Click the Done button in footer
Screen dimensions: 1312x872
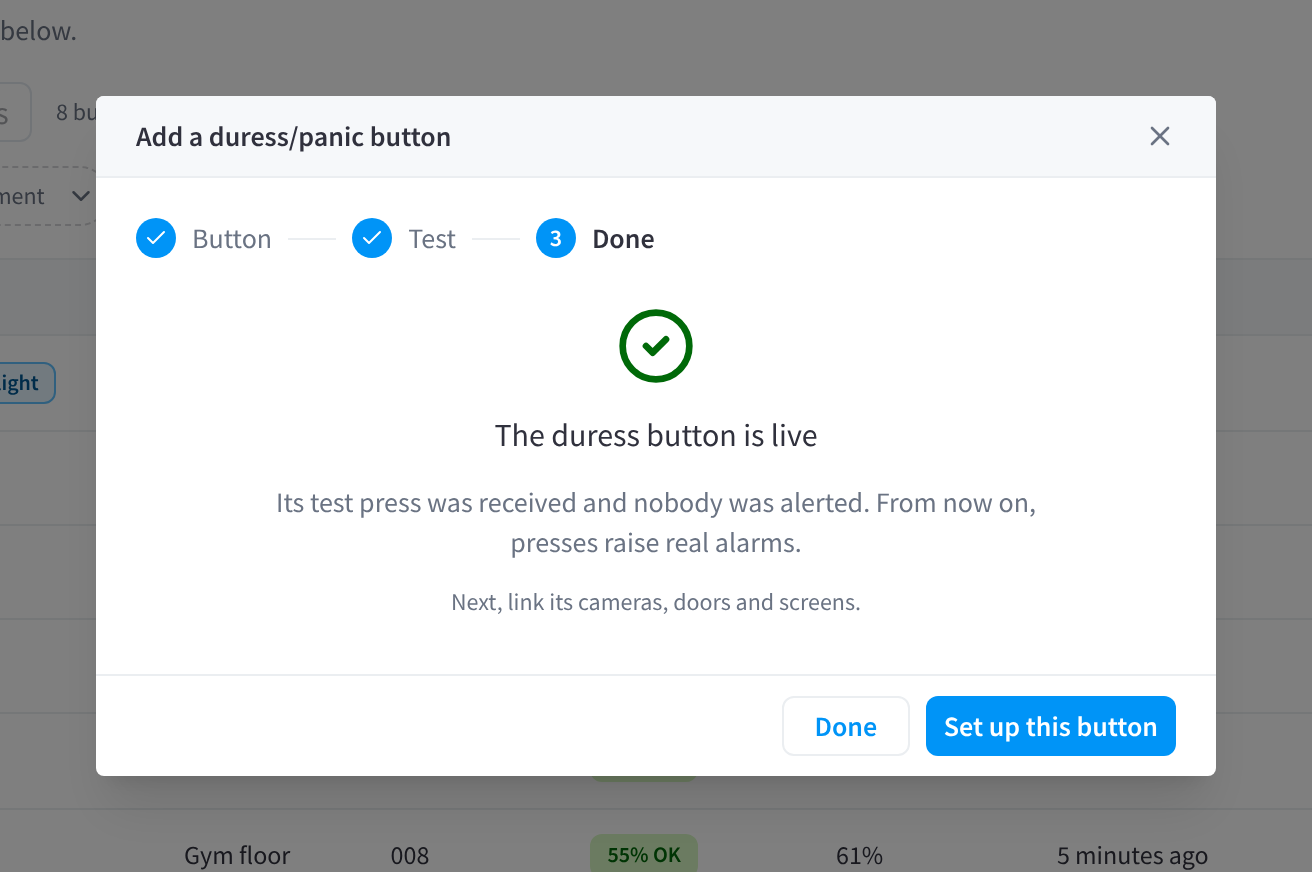click(846, 726)
